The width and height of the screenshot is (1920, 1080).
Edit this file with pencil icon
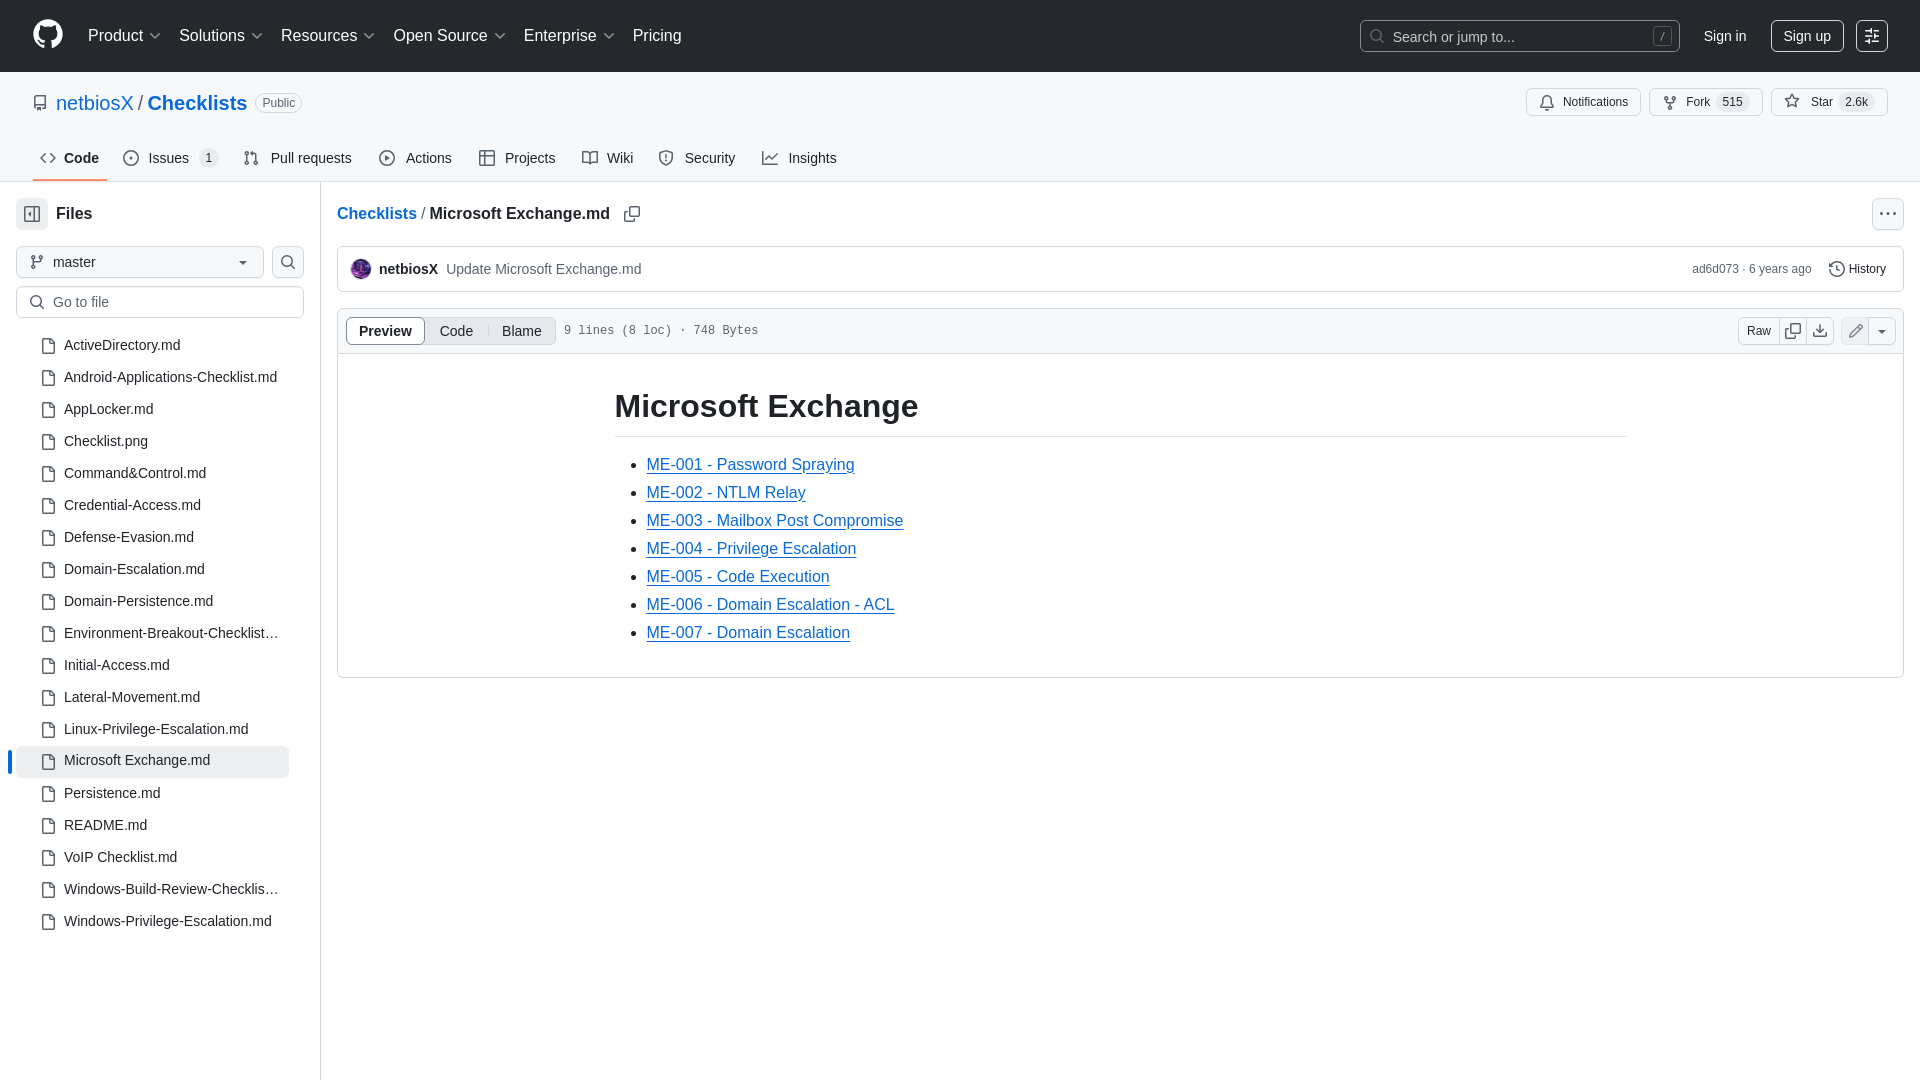pyautogui.click(x=1855, y=331)
